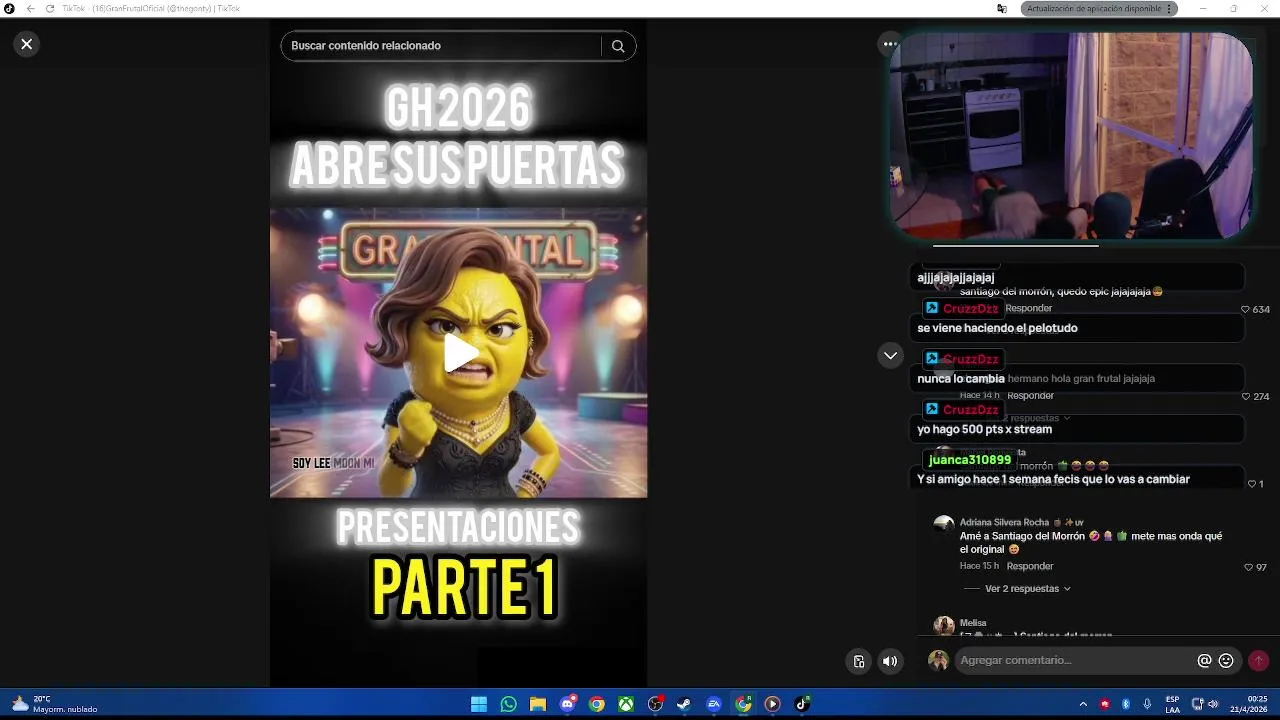The image size is (1280, 720).
Task: Open File Explorer from the taskbar
Action: pos(538,704)
